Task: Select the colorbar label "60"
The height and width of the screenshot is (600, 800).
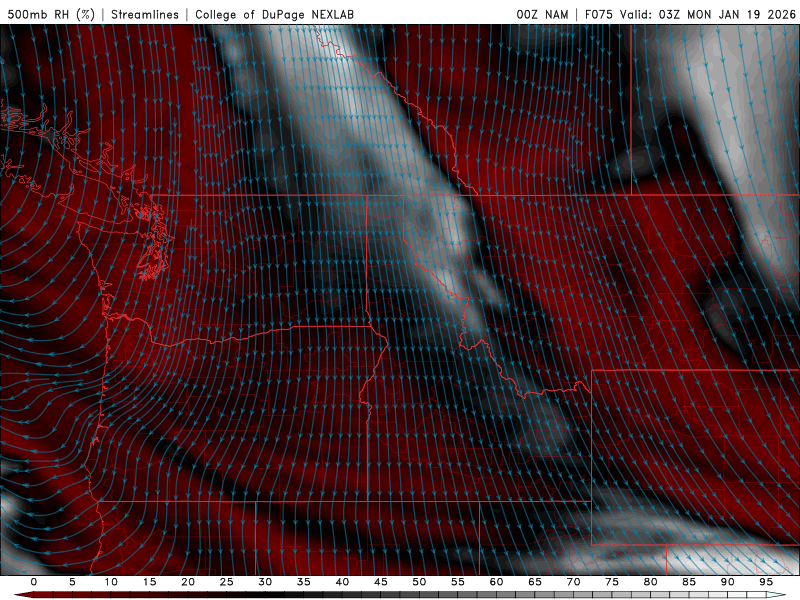Action: tap(496, 582)
